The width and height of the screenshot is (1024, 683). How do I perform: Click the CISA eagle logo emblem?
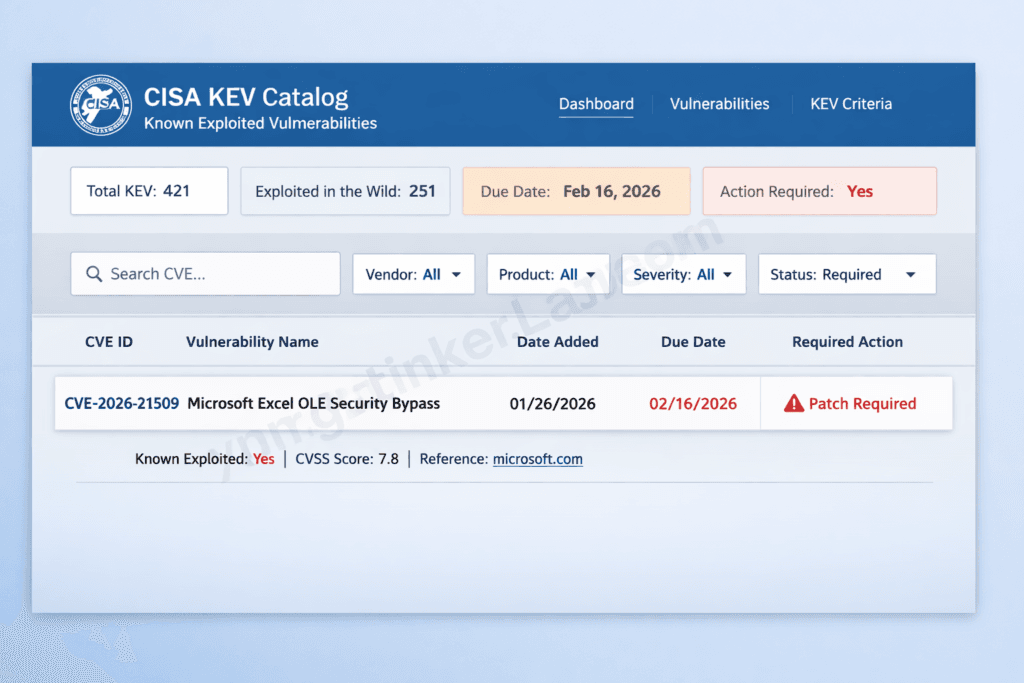click(99, 104)
